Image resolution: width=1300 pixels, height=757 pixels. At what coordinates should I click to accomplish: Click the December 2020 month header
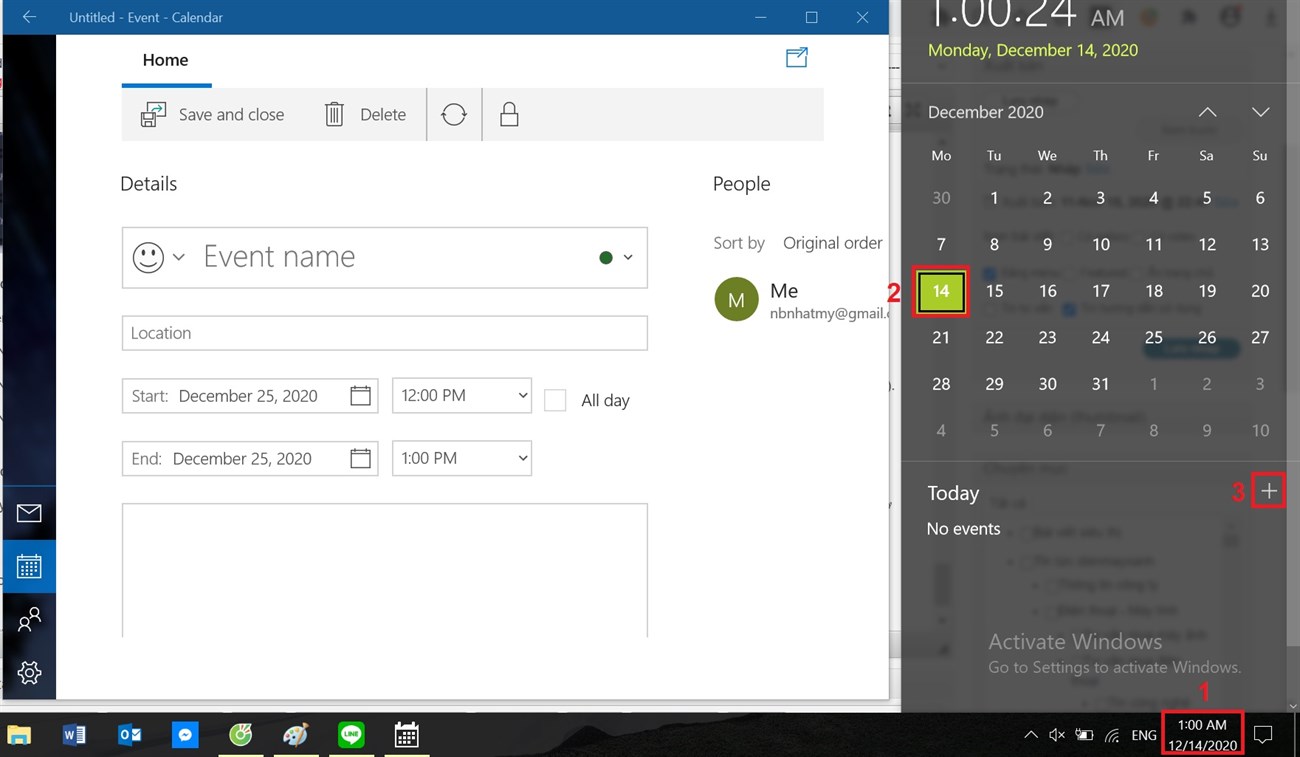point(985,112)
